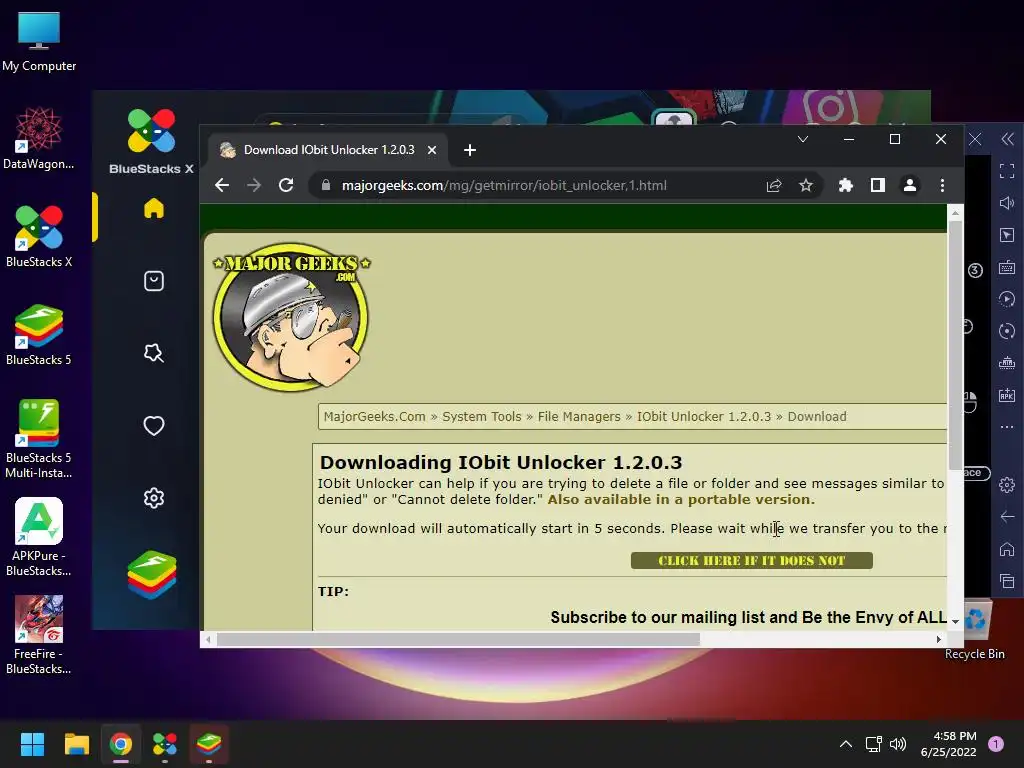The width and height of the screenshot is (1024, 768).
Task: Open keyboard controls in BlueStacks toolbar
Action: click(x=1007, y=267)
